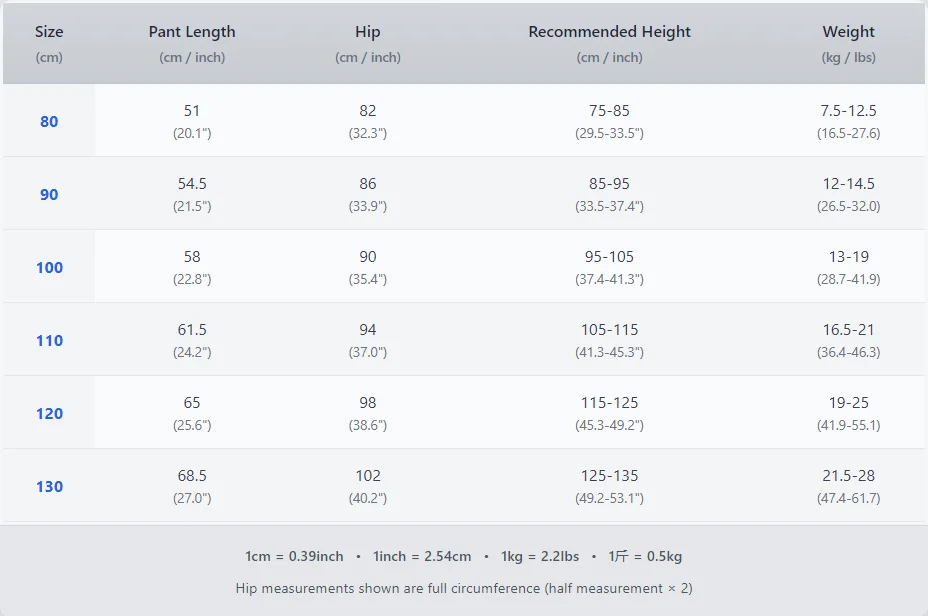Choose size 120 row label
The width and height of the screenshot is (928, 616).
(49, 414)
